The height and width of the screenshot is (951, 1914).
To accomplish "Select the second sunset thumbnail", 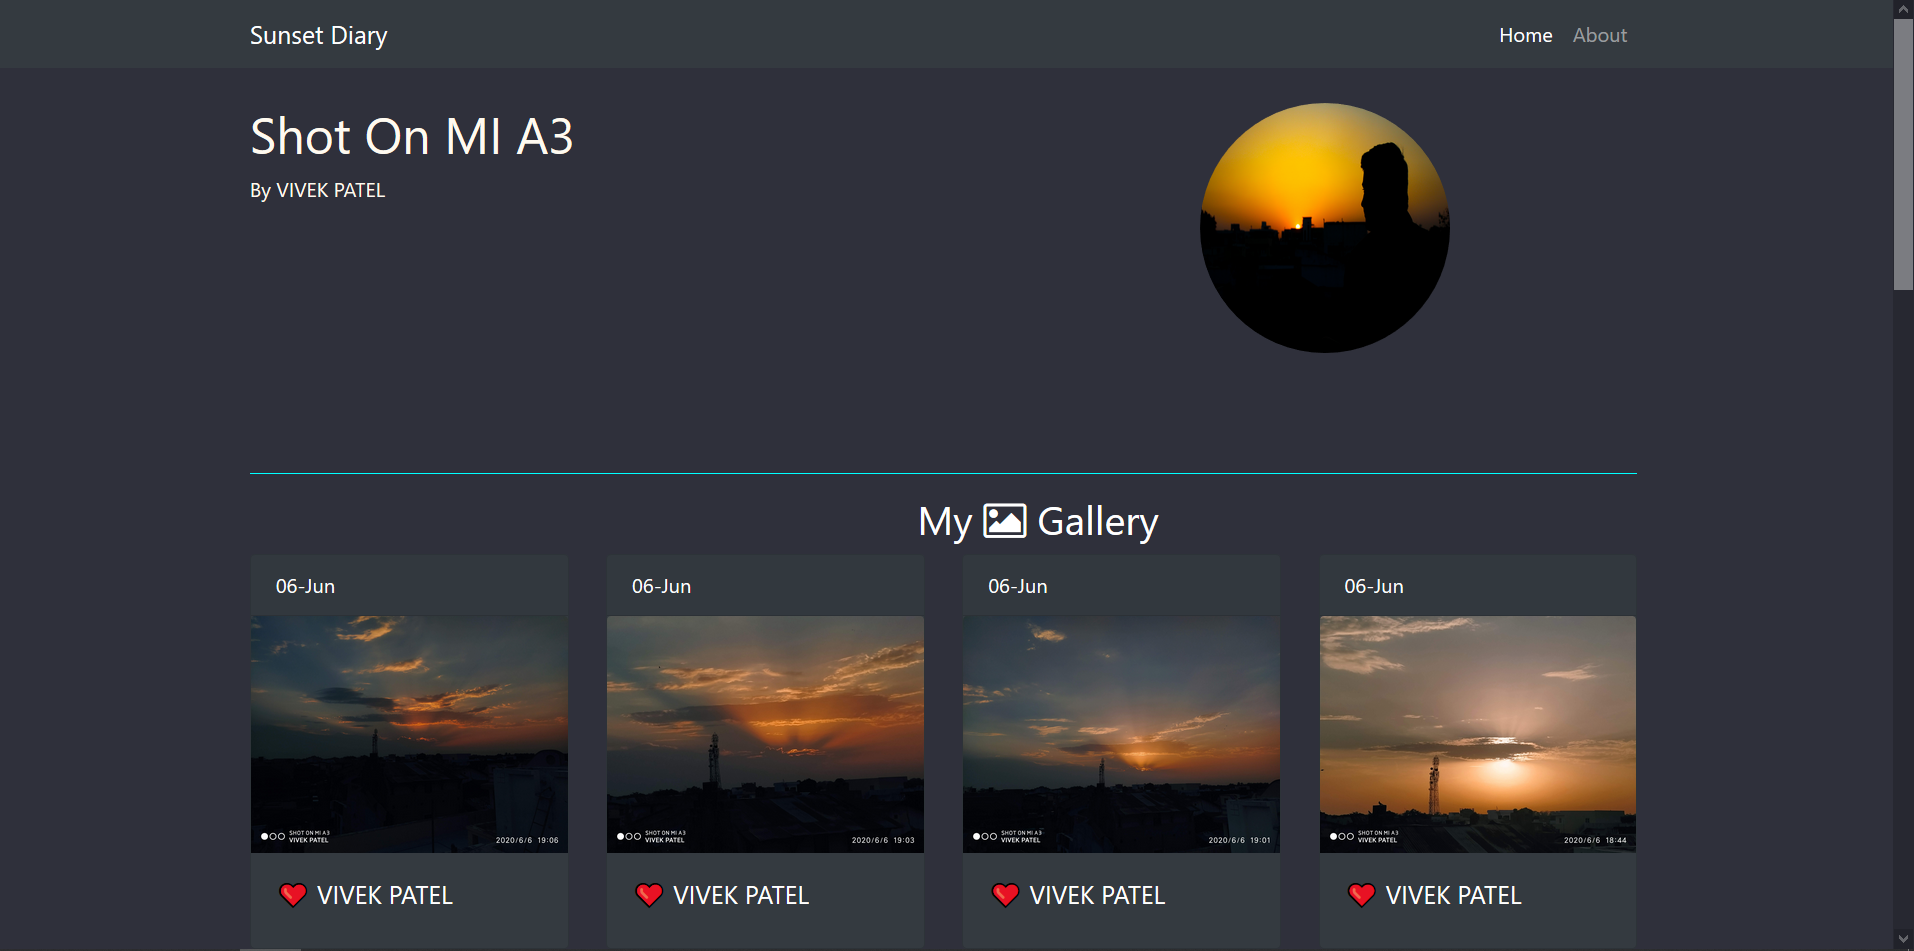I will click(x=765, y=733).
